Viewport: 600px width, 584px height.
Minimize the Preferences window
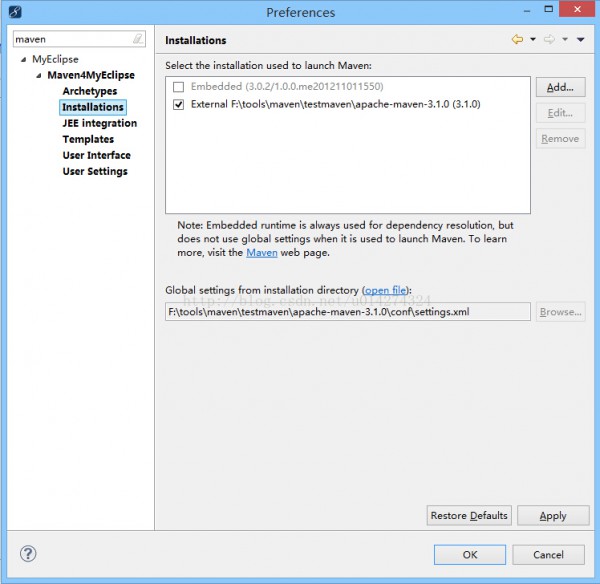pos(527,10)
